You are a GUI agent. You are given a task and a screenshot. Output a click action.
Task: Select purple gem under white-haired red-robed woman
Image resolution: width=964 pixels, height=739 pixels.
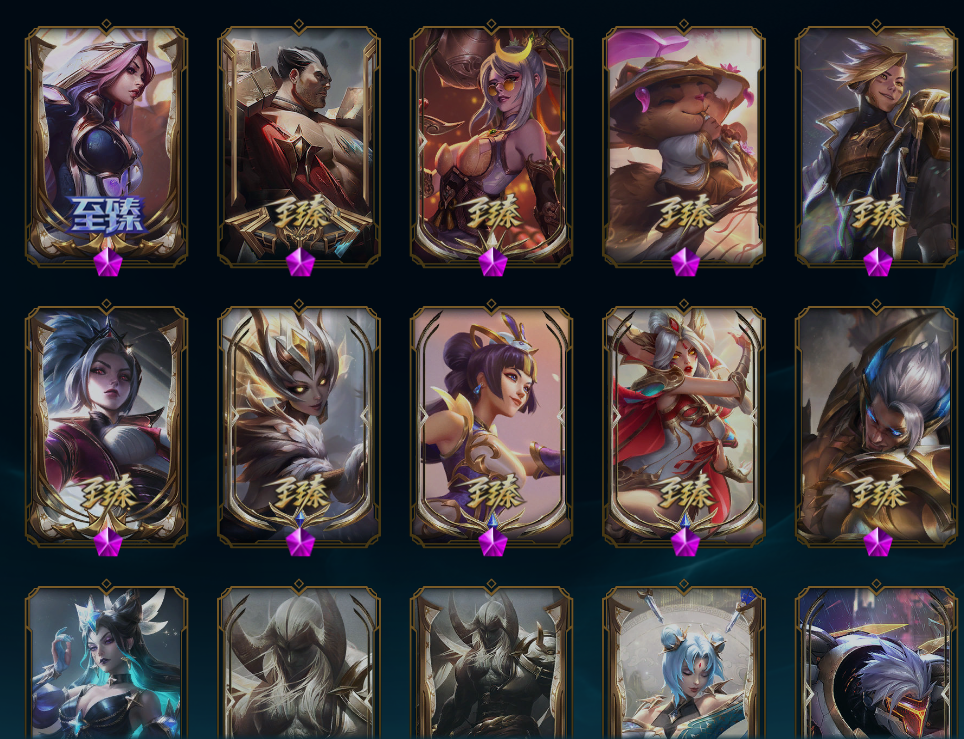[685, 542]
